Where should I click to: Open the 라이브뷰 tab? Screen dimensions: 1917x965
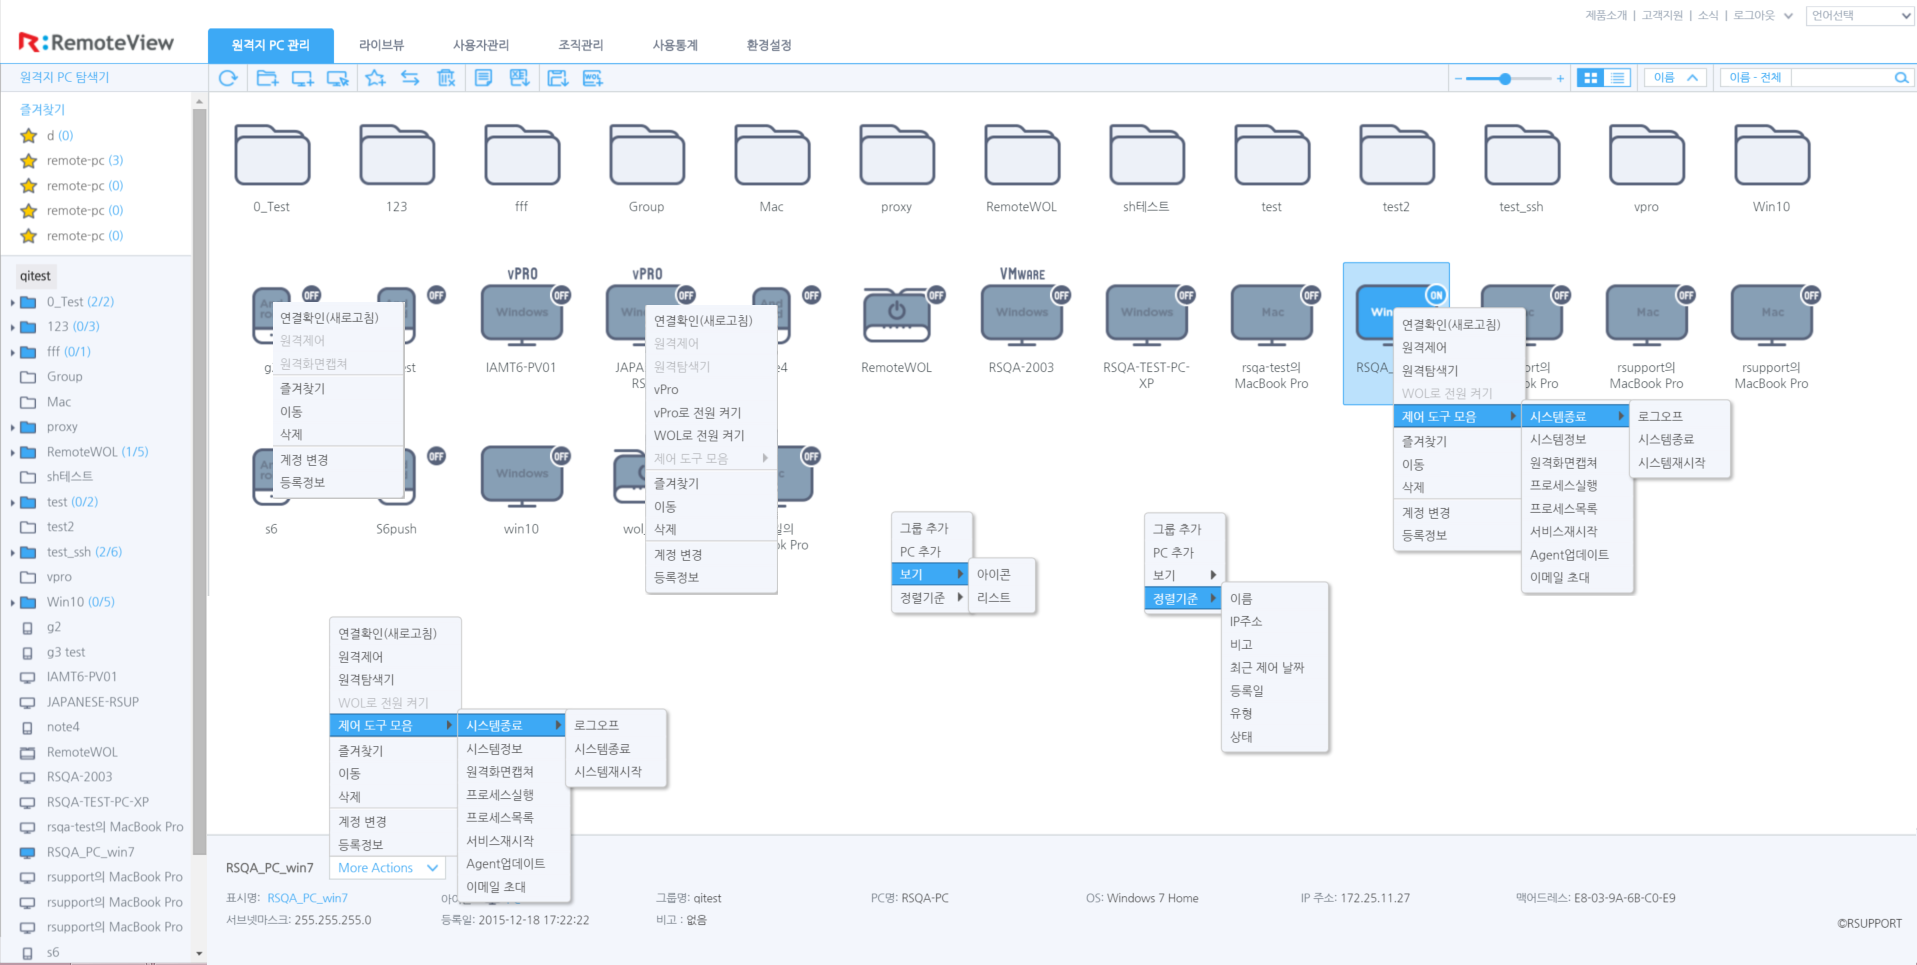pyautogui.click(x=381, y=45)
